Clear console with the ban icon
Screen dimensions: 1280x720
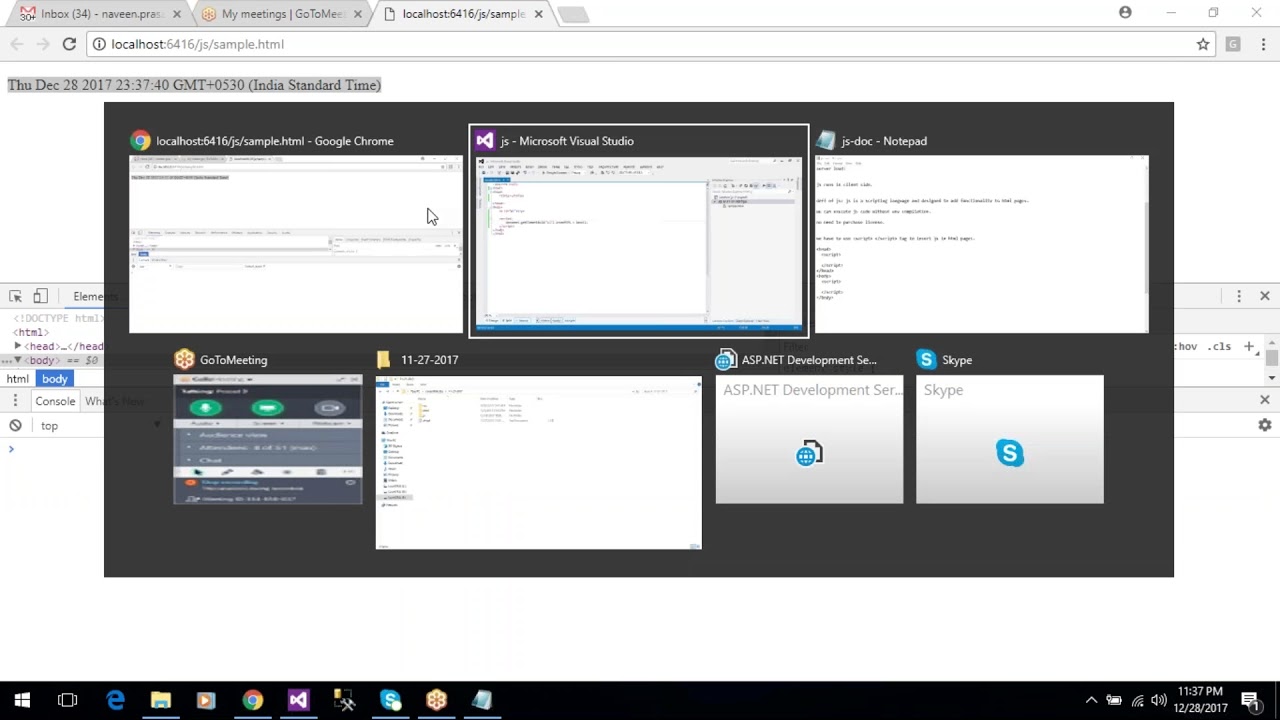tap(15, 426)
